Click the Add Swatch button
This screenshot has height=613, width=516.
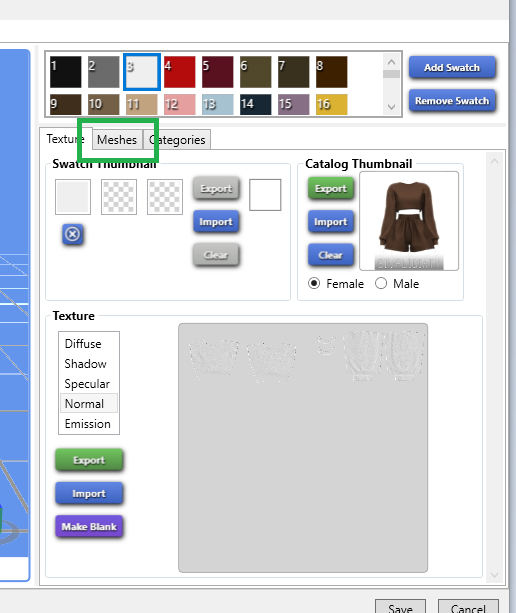[x=452, y=68]
